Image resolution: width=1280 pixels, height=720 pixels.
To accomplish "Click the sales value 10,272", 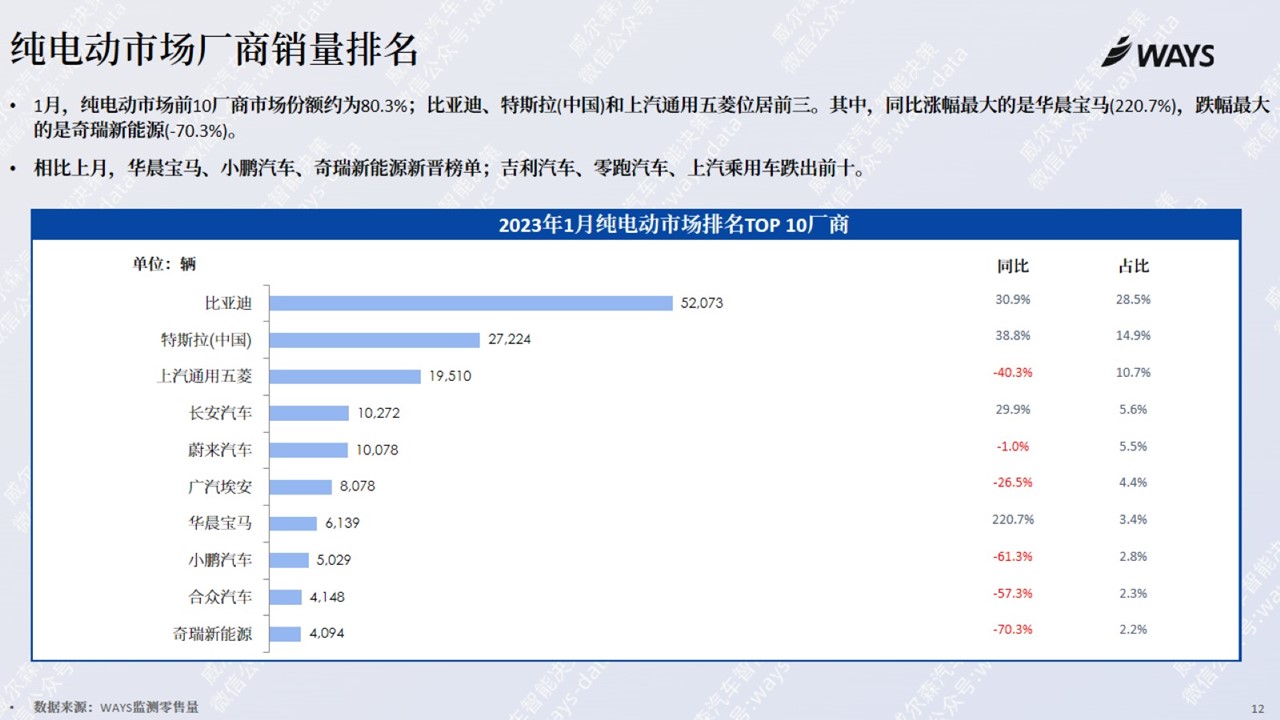I will click(378, 413).
